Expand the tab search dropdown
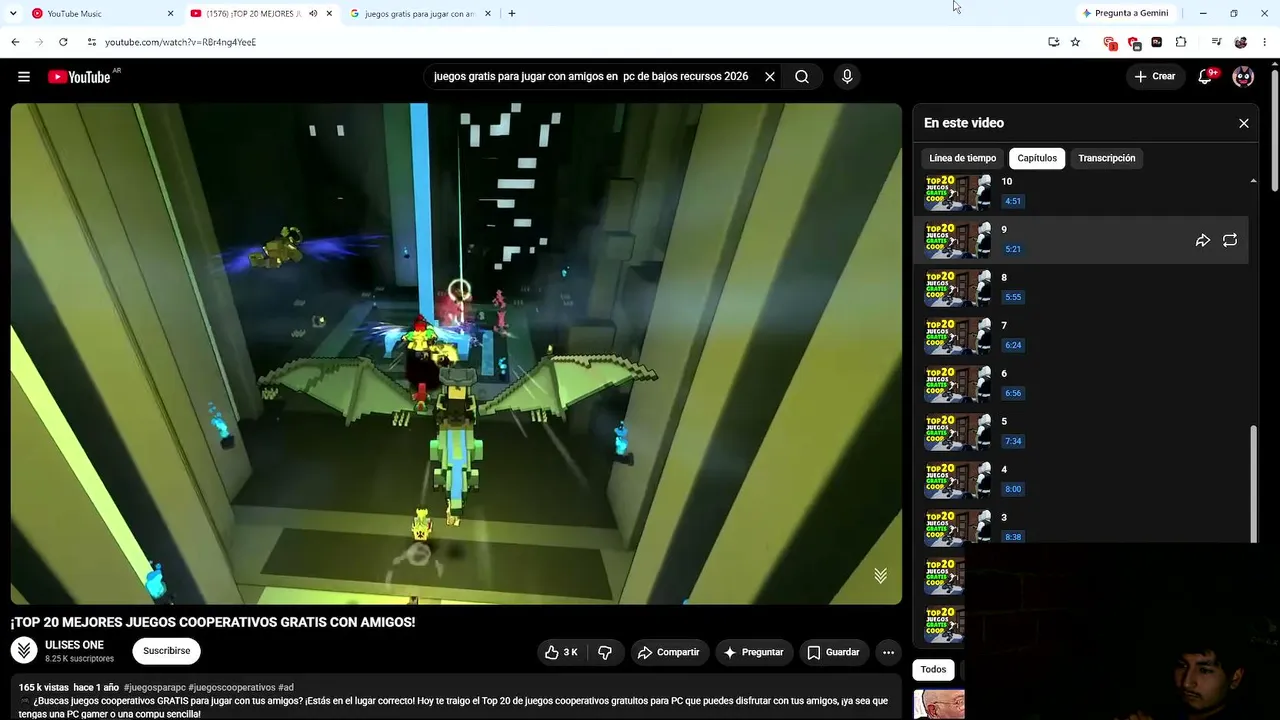The width and height of the screenshot is (1280, 720). [x=13, y=14]
